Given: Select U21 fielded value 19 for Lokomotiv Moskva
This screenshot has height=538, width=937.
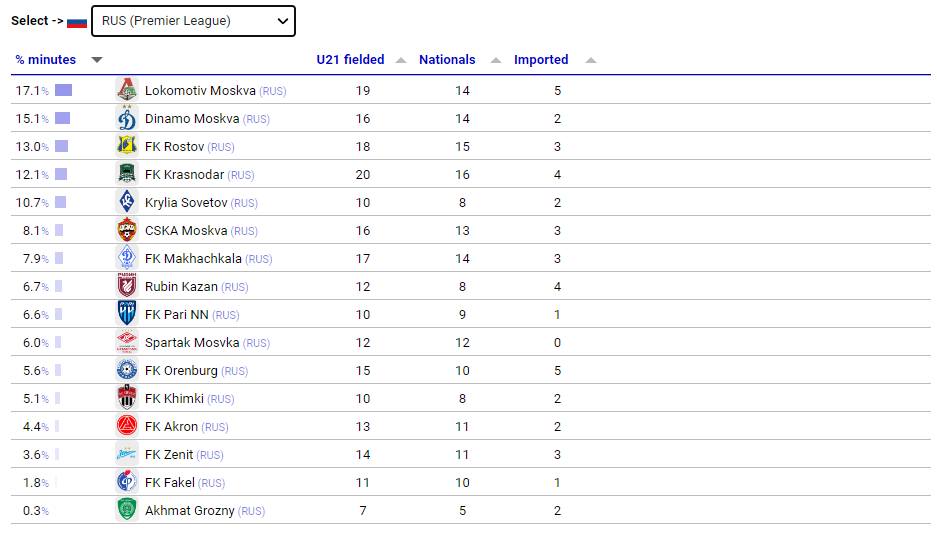Looking at the screenshot, I should (363, 91).
